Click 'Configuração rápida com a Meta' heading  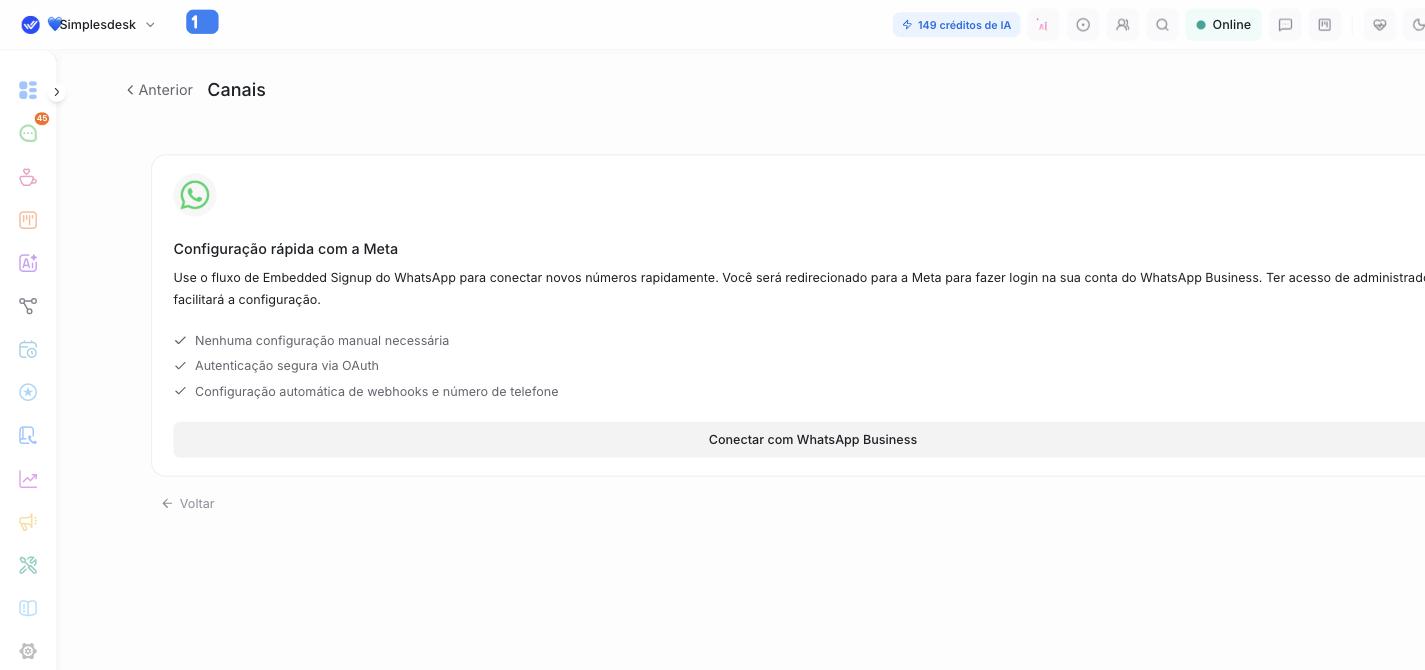(x=286, y=249)
